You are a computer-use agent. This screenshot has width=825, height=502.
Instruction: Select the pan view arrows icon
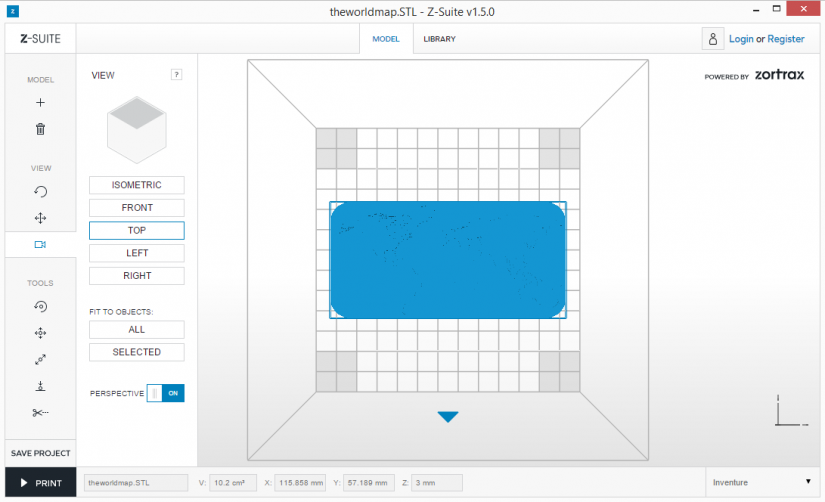coord(41,218)
